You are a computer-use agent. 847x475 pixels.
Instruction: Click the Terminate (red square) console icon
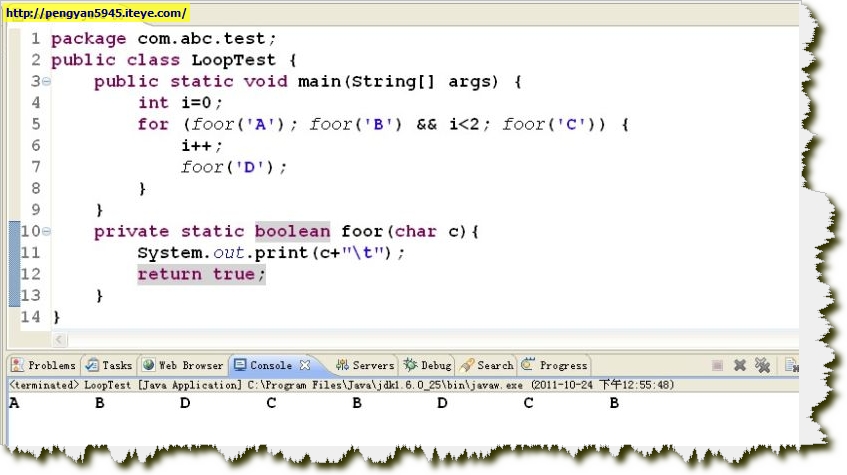pos(717,366)
